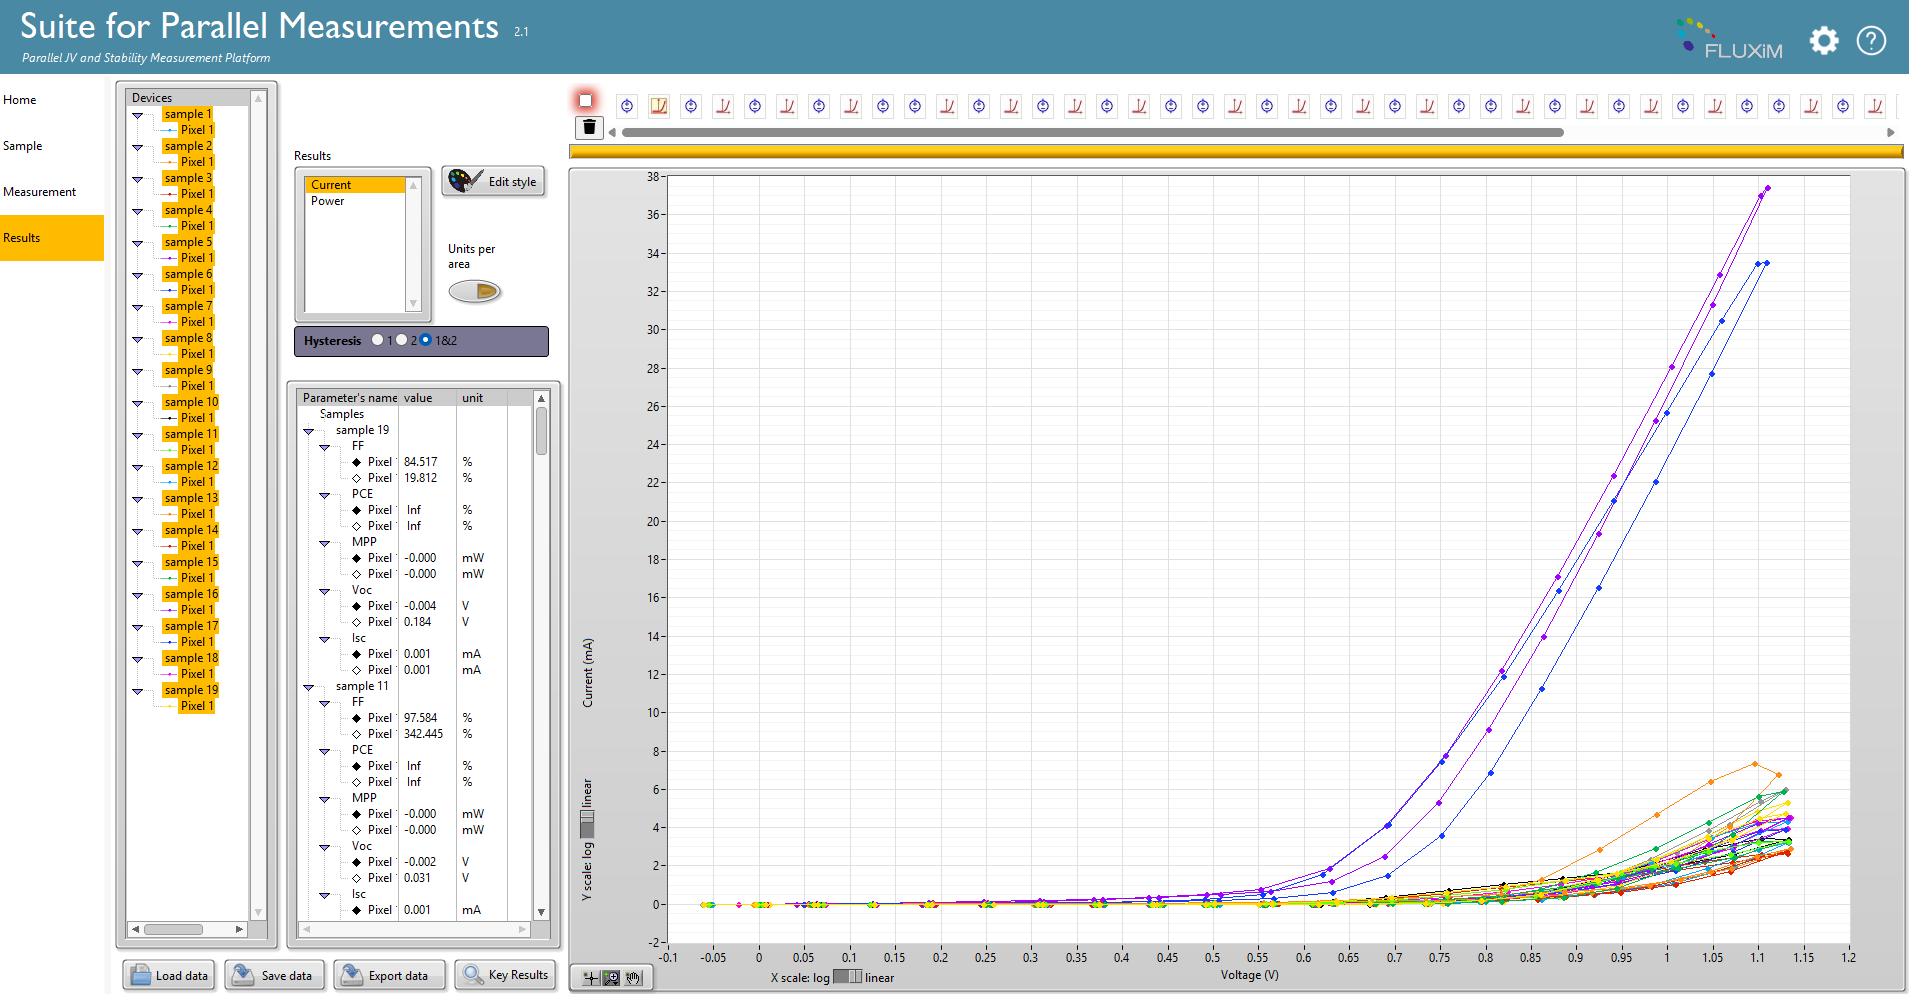Image resolution: width=1909 pixels, height=994 pixels.
Task: Click the Edit style button
Action: pyautogui.click(x=494, y=182)
